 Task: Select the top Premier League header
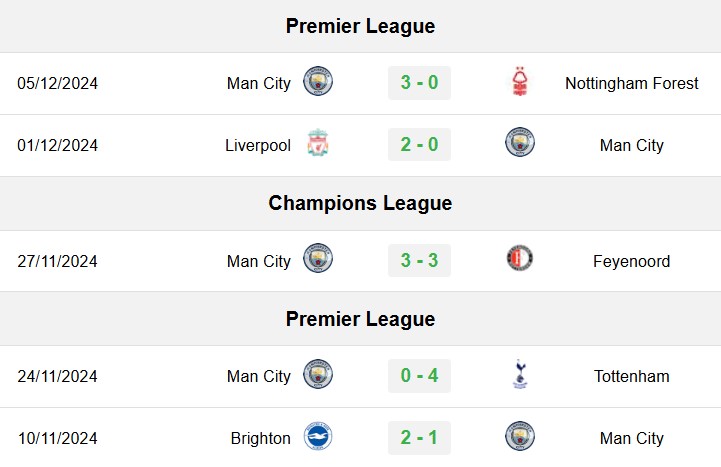pyautogui.click(x=360, y=26)
